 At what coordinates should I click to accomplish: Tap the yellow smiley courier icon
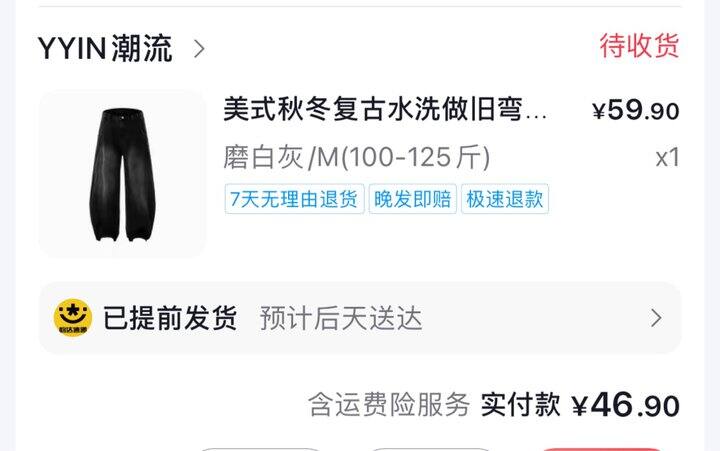pos(73,317)
